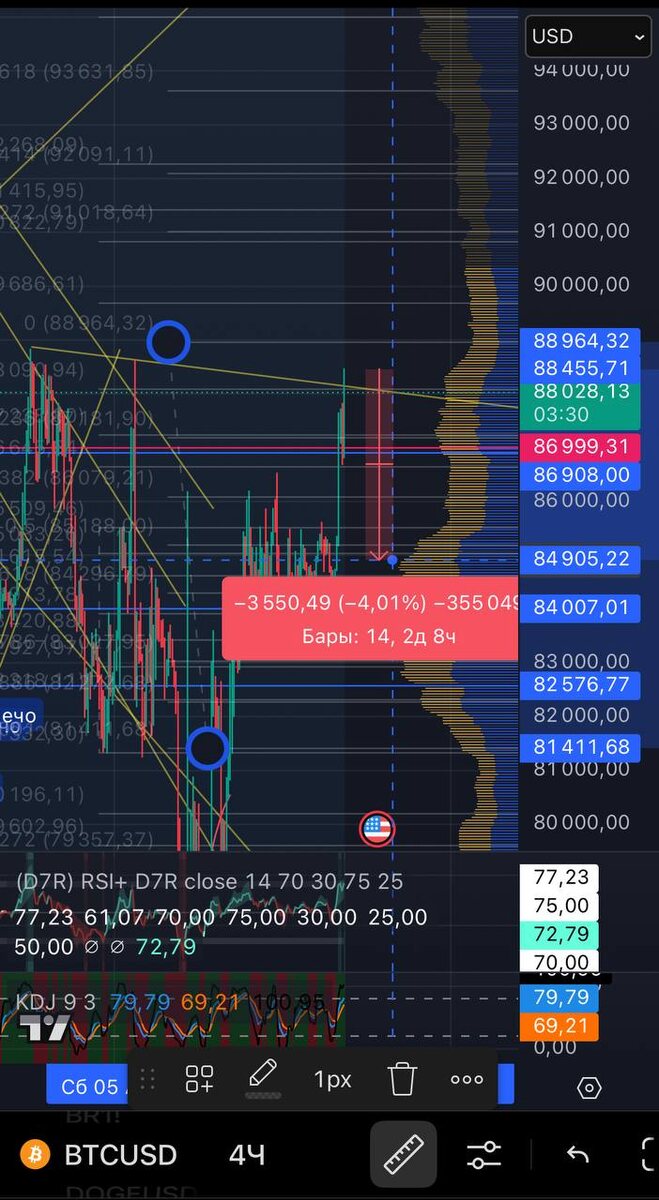Open price scale settings hexagon icon
The image size is (659, 1200).
(x=590, y=1088)
